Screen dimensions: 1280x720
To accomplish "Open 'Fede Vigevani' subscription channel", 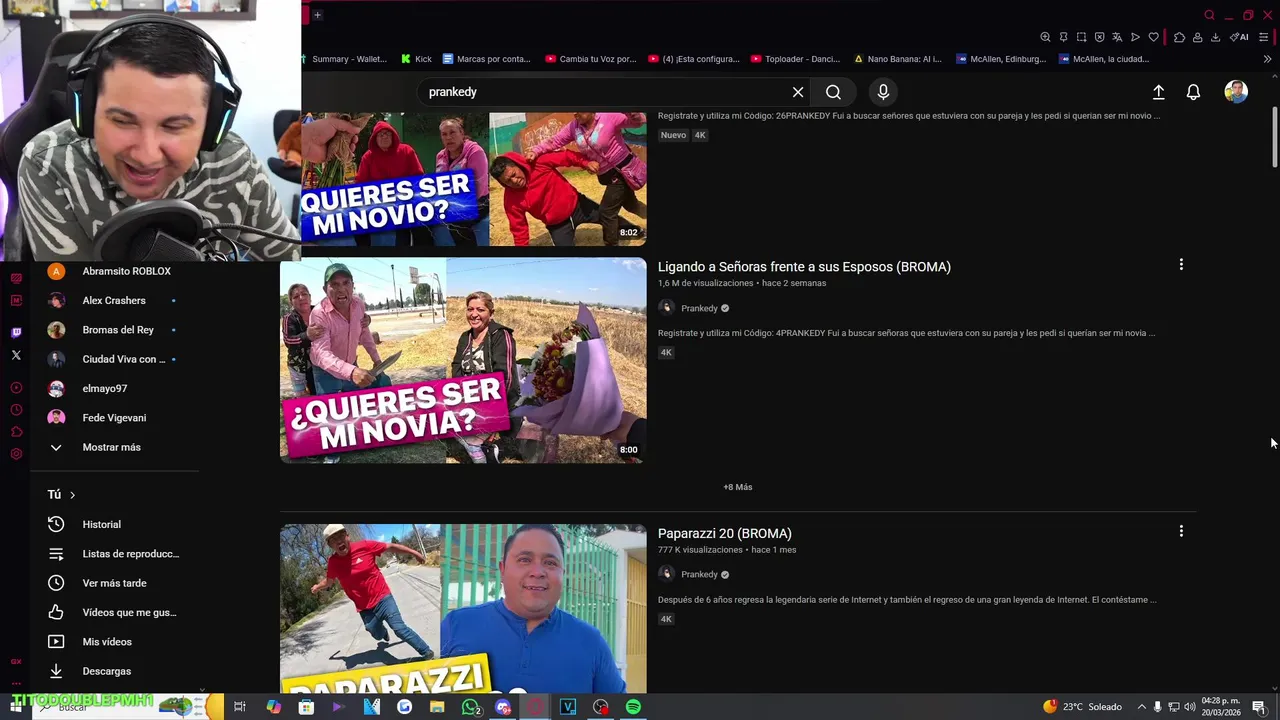I will click(114, 418).
